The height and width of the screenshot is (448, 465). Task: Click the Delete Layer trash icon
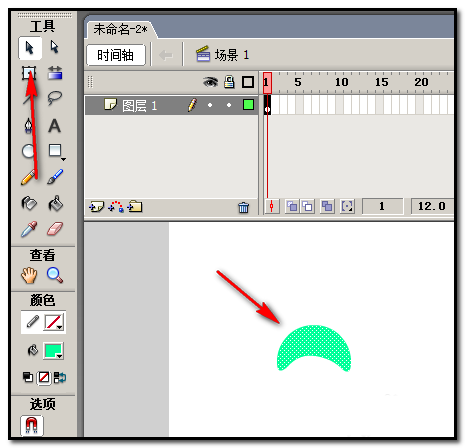(x=244, y=207)
